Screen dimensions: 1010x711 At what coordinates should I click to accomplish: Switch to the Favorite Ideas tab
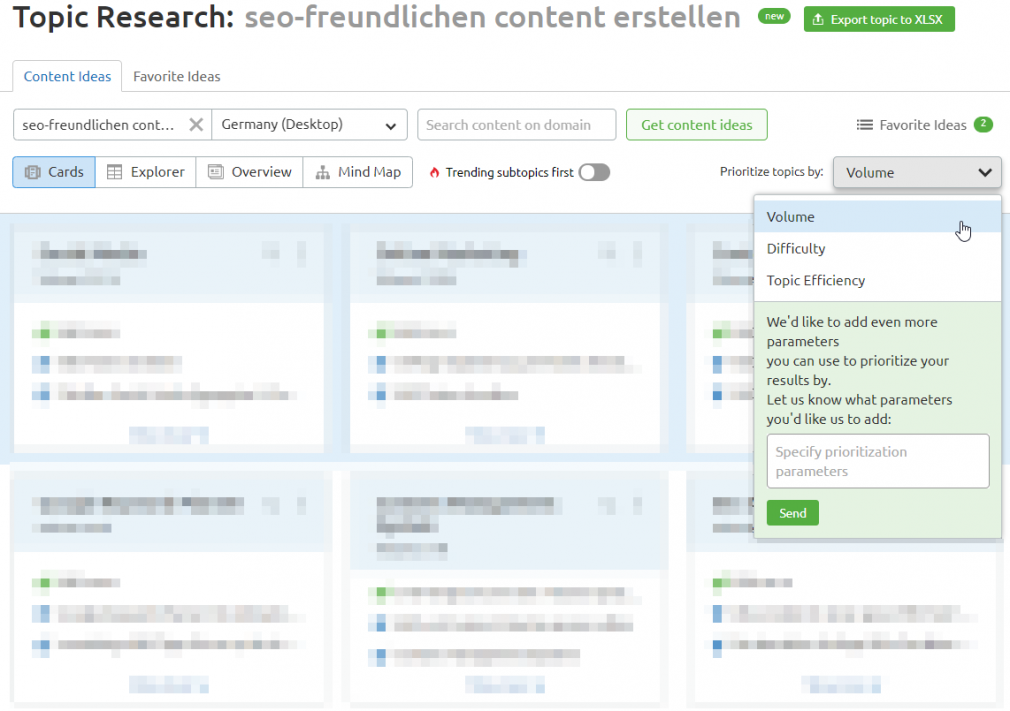pyautogui.click(x=176, y=76)
